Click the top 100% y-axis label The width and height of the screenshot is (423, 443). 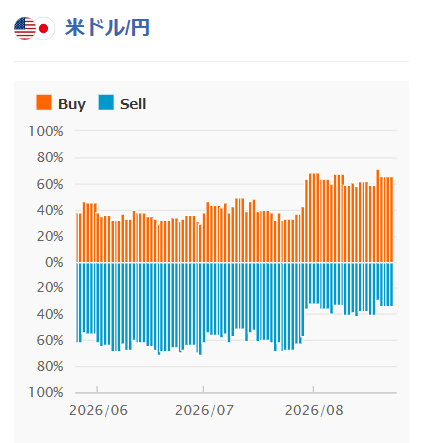pyautogui.click(x=46, y=131)
